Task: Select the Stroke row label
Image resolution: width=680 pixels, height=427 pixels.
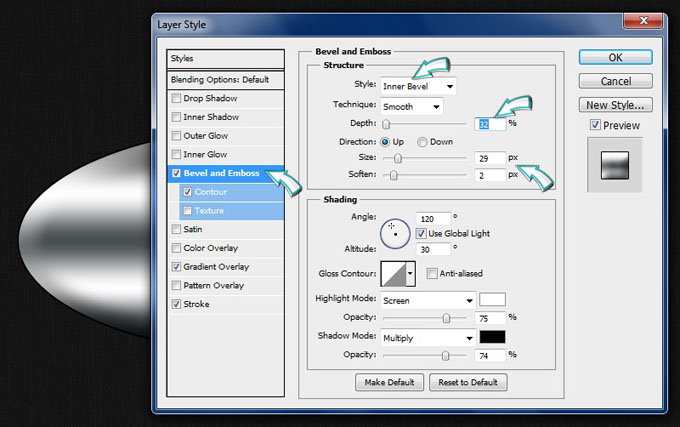Action: tap(196, 304)
